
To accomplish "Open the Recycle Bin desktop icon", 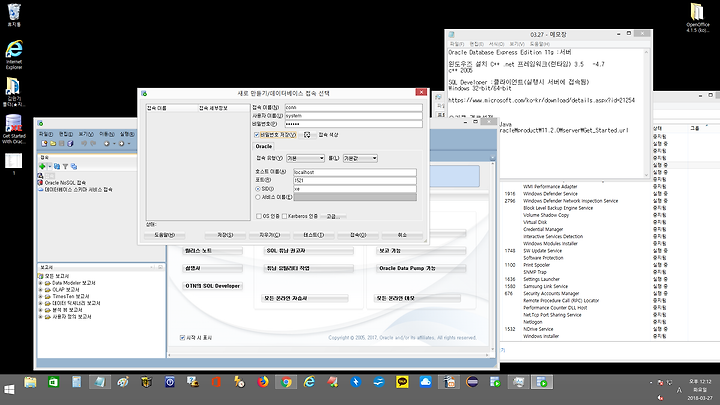I will 14,15.
